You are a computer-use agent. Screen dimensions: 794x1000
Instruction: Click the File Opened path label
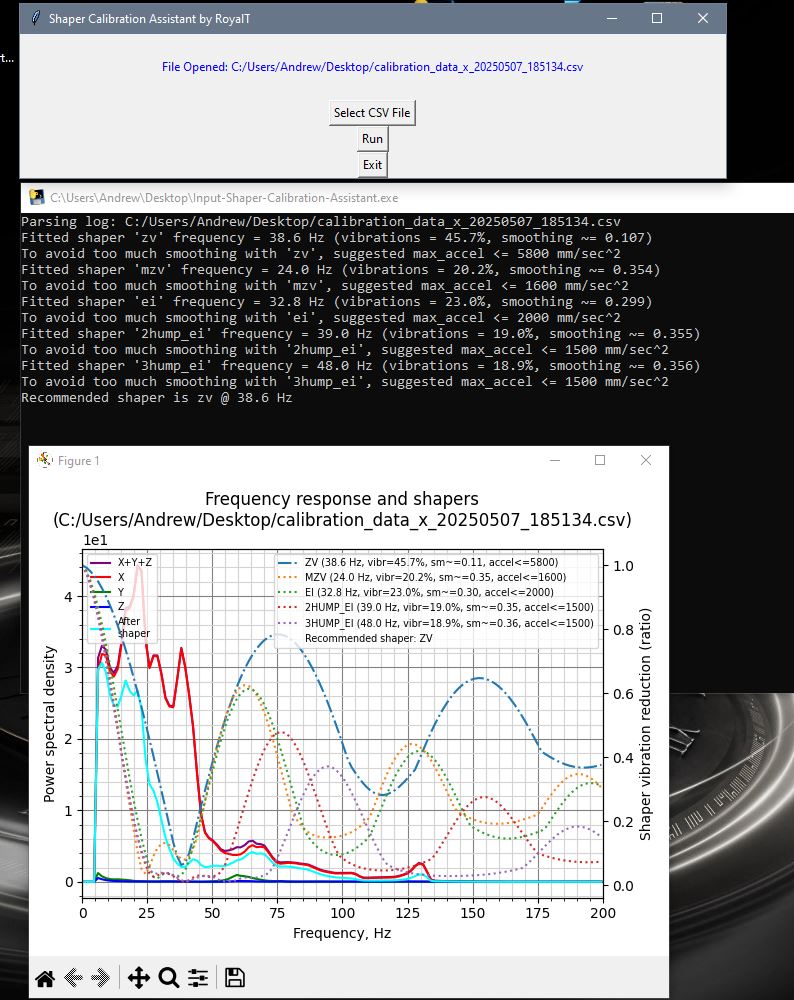372,67
